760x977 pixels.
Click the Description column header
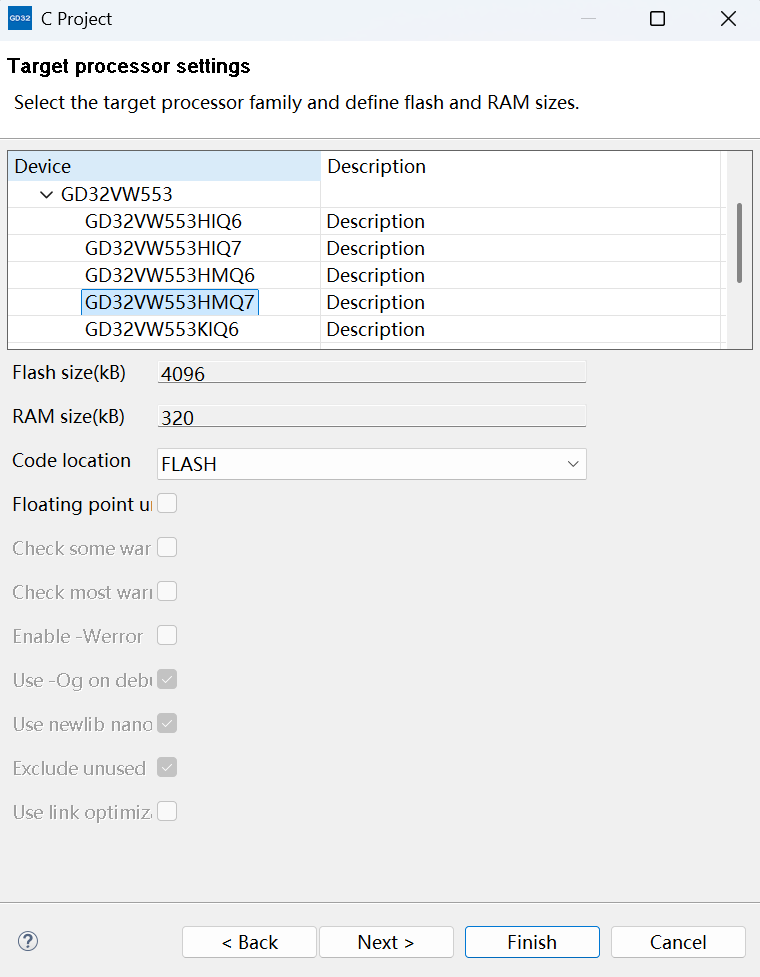(x=520, y=166)
